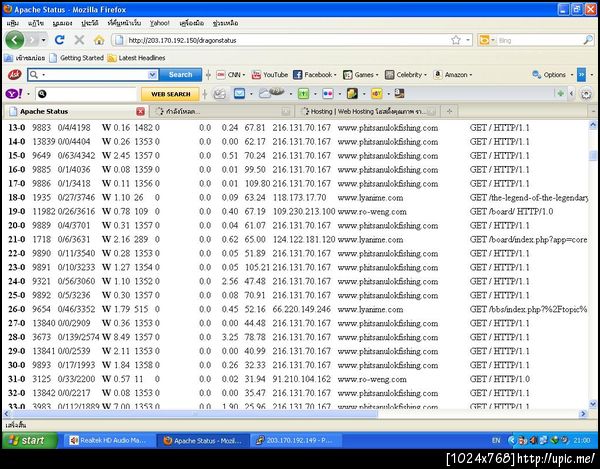Click the scroll down arrow
Viewport: 600px width, 469px height.
[x=593, y=403]
